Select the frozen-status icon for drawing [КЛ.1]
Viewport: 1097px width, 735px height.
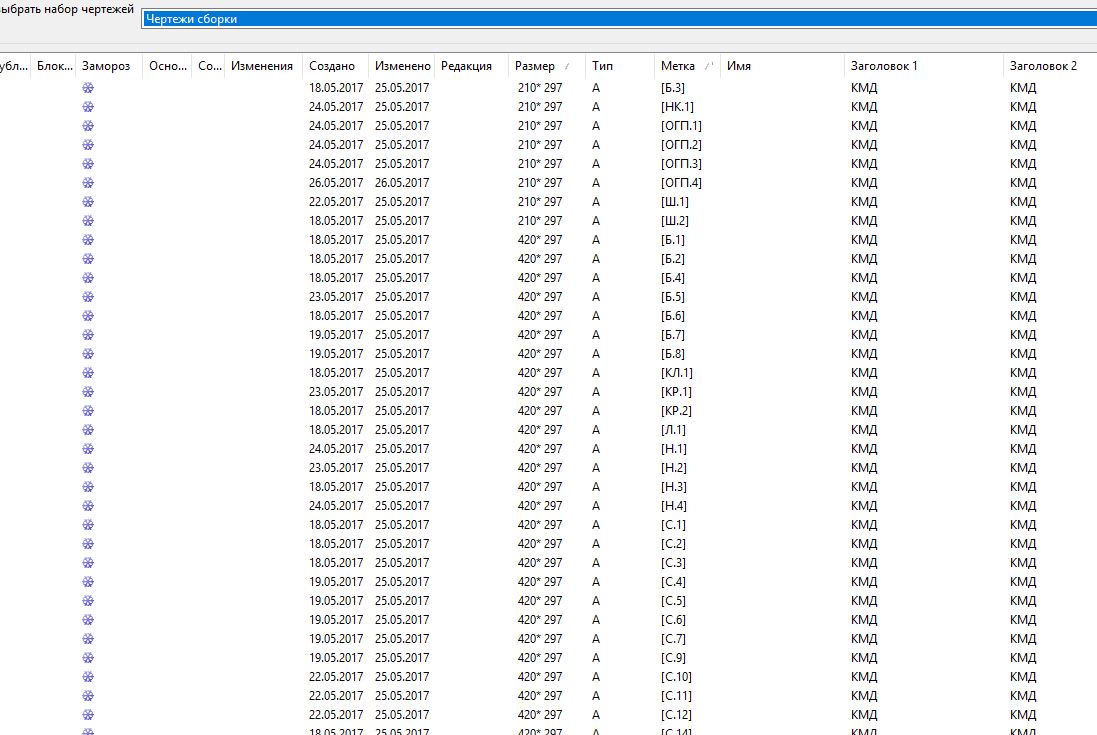click(88, 373)
